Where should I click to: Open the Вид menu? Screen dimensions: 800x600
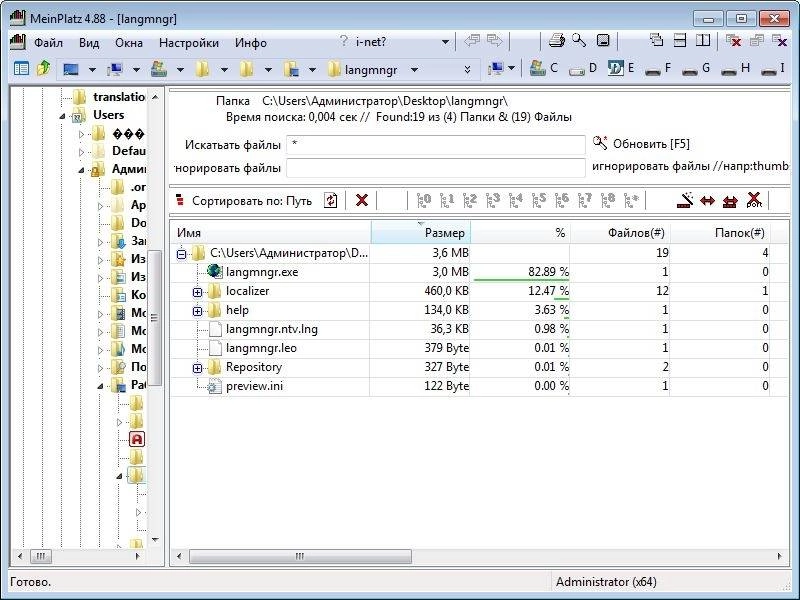click(89, 43)
